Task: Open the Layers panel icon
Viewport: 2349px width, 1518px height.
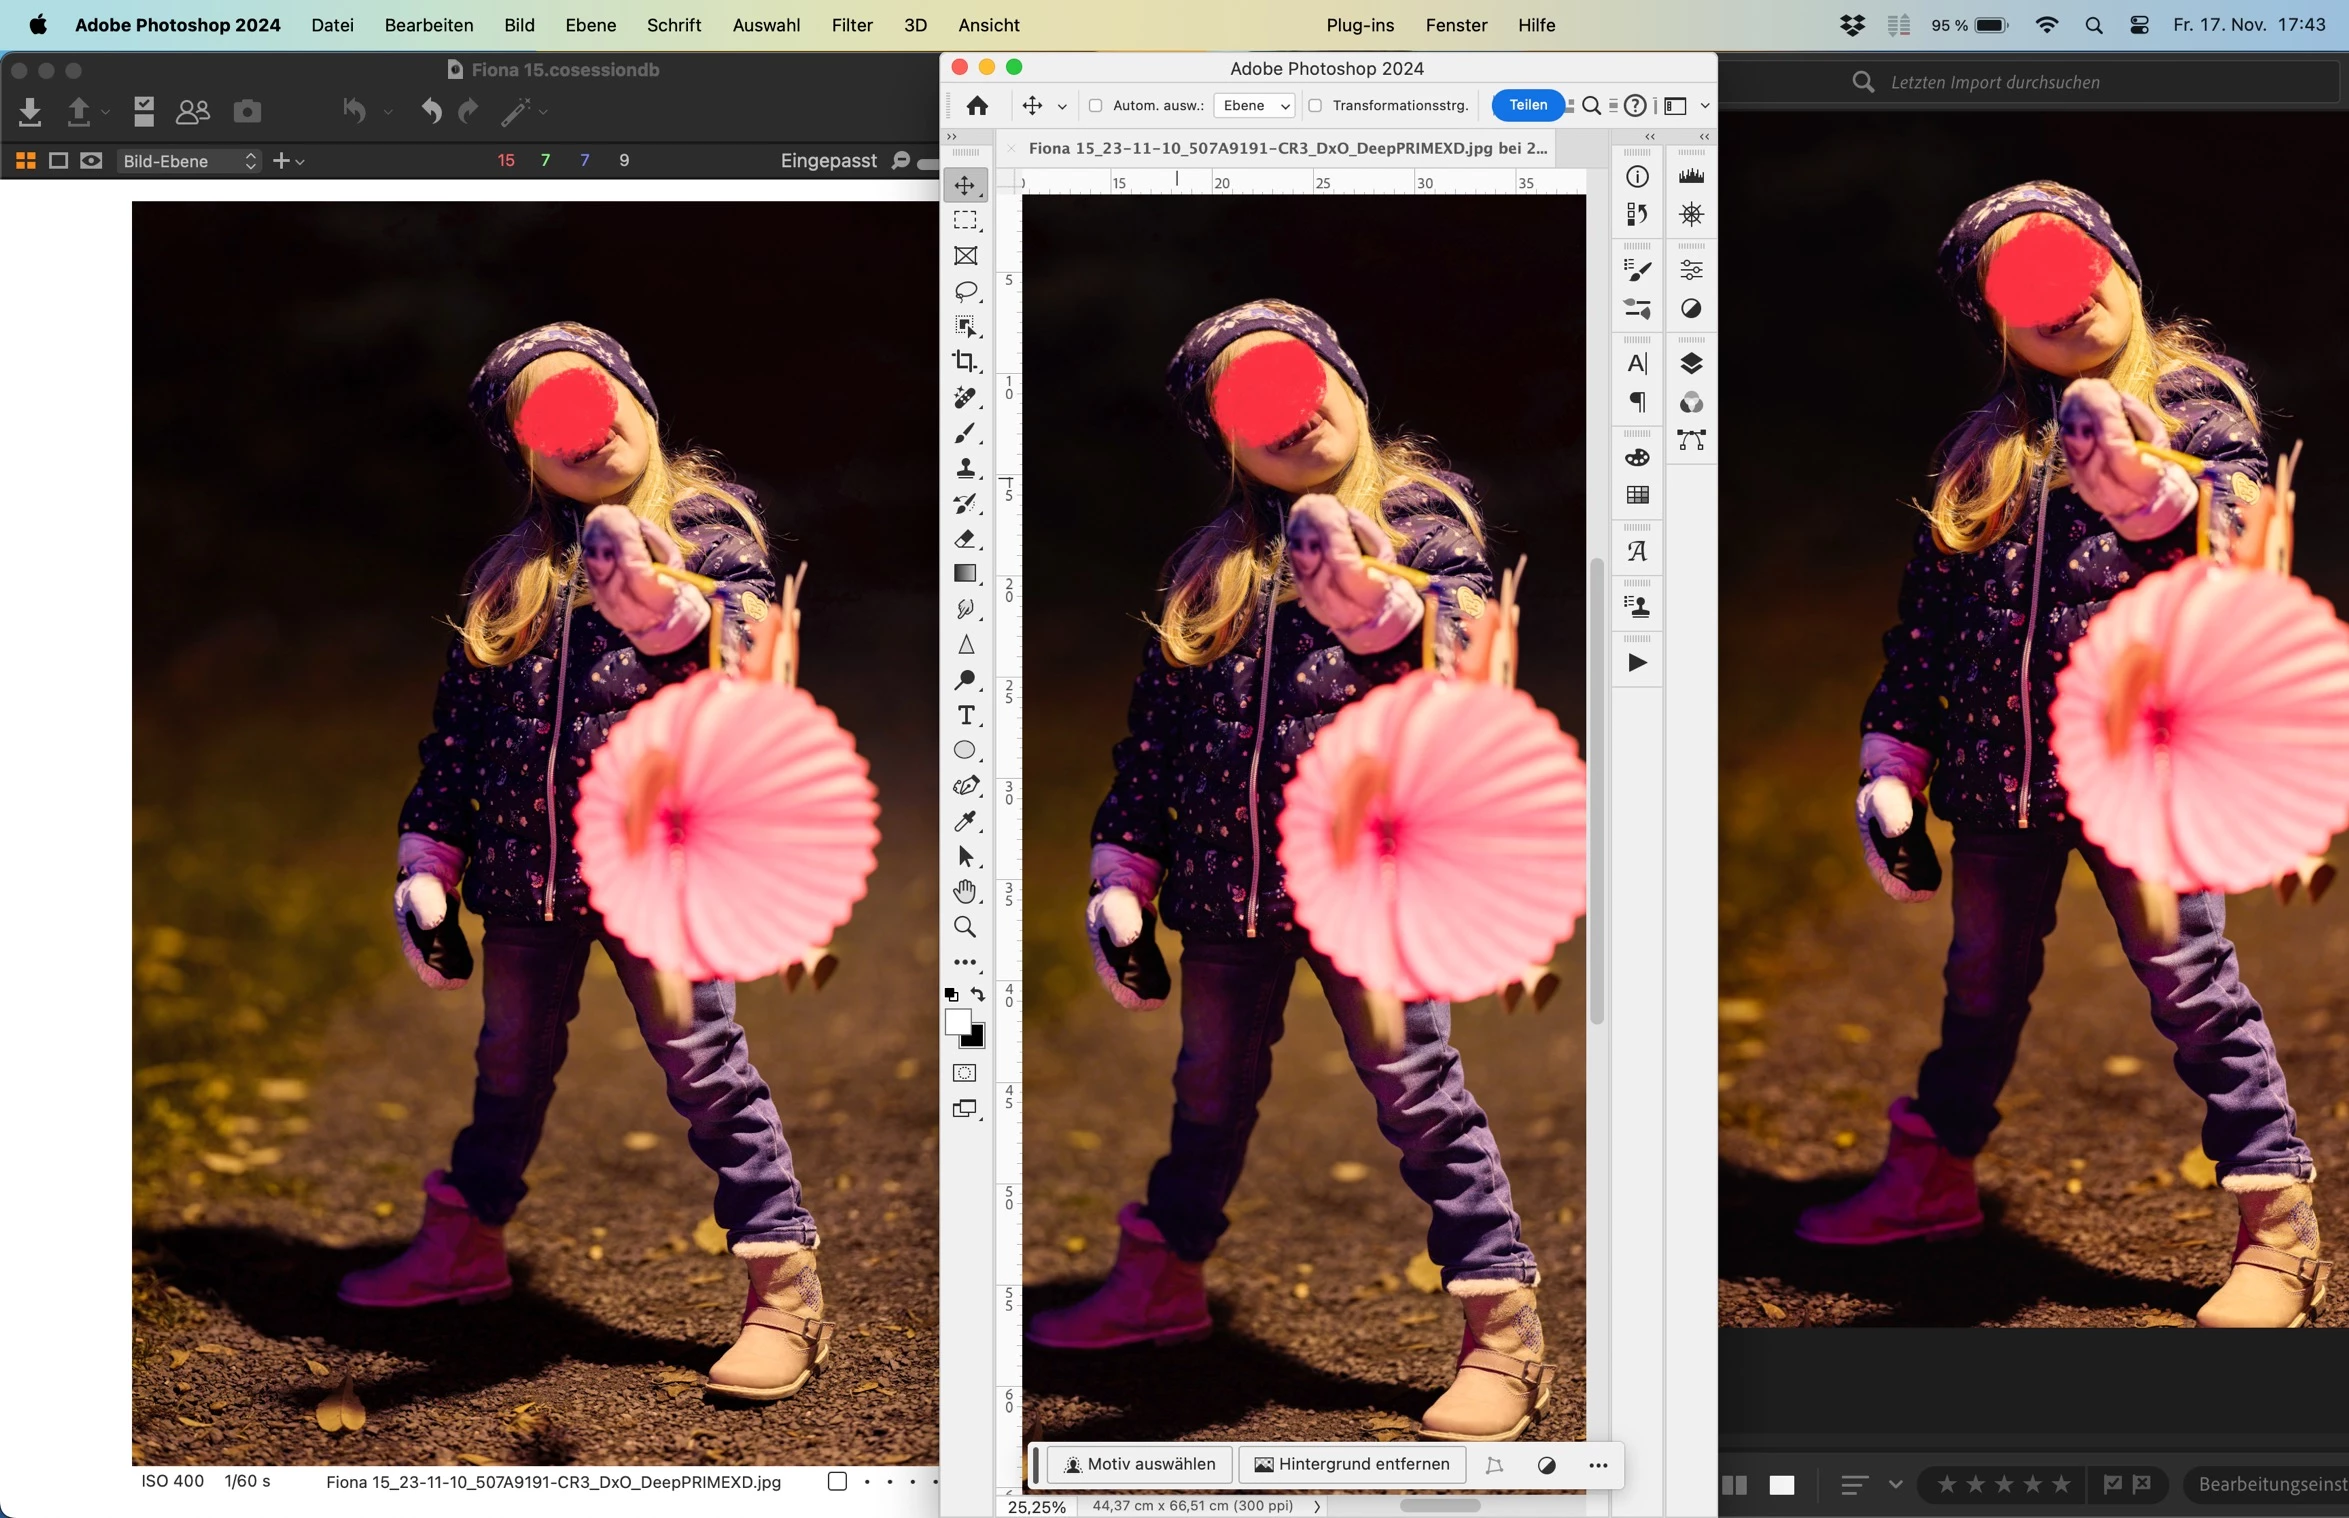Action: 1691,363
